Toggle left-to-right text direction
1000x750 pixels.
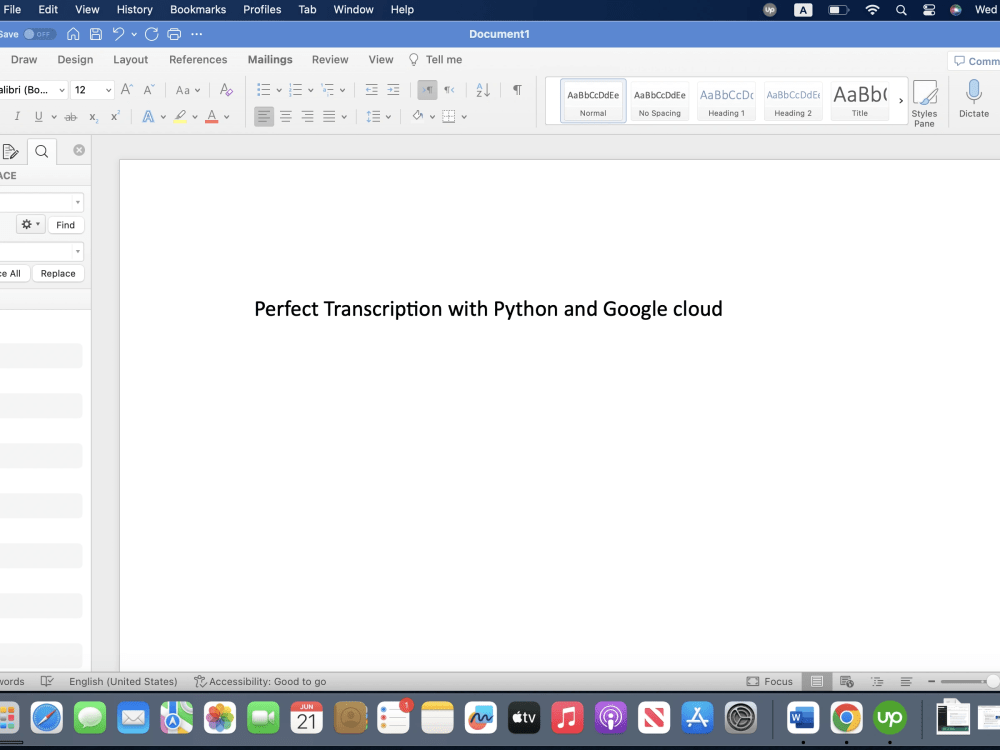tap(427, 90)
